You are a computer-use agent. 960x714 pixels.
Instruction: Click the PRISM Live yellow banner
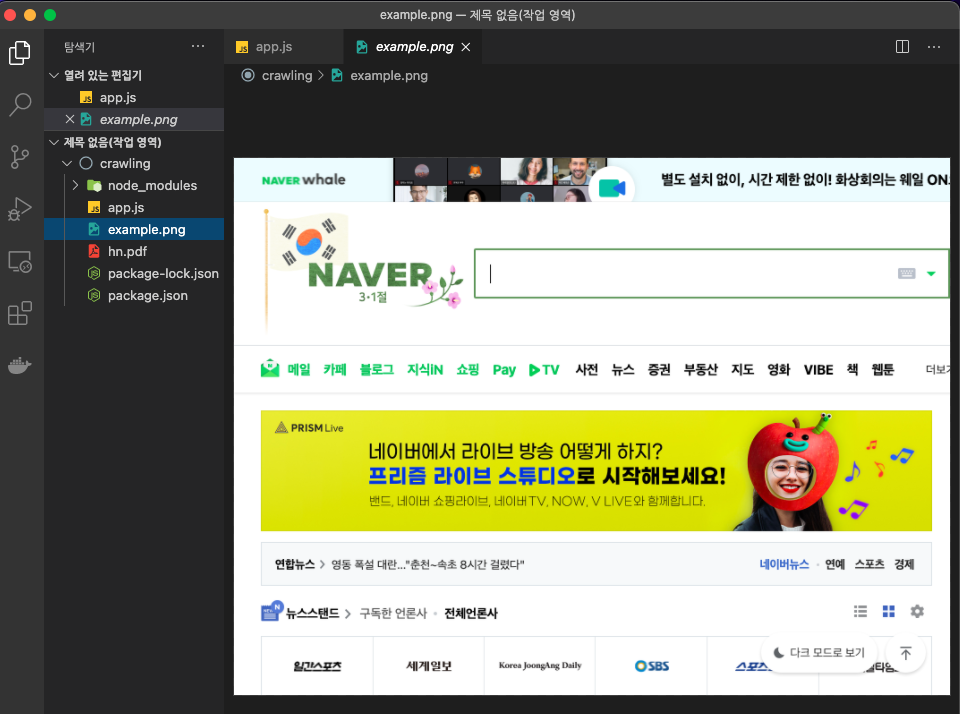coord(596,470)
